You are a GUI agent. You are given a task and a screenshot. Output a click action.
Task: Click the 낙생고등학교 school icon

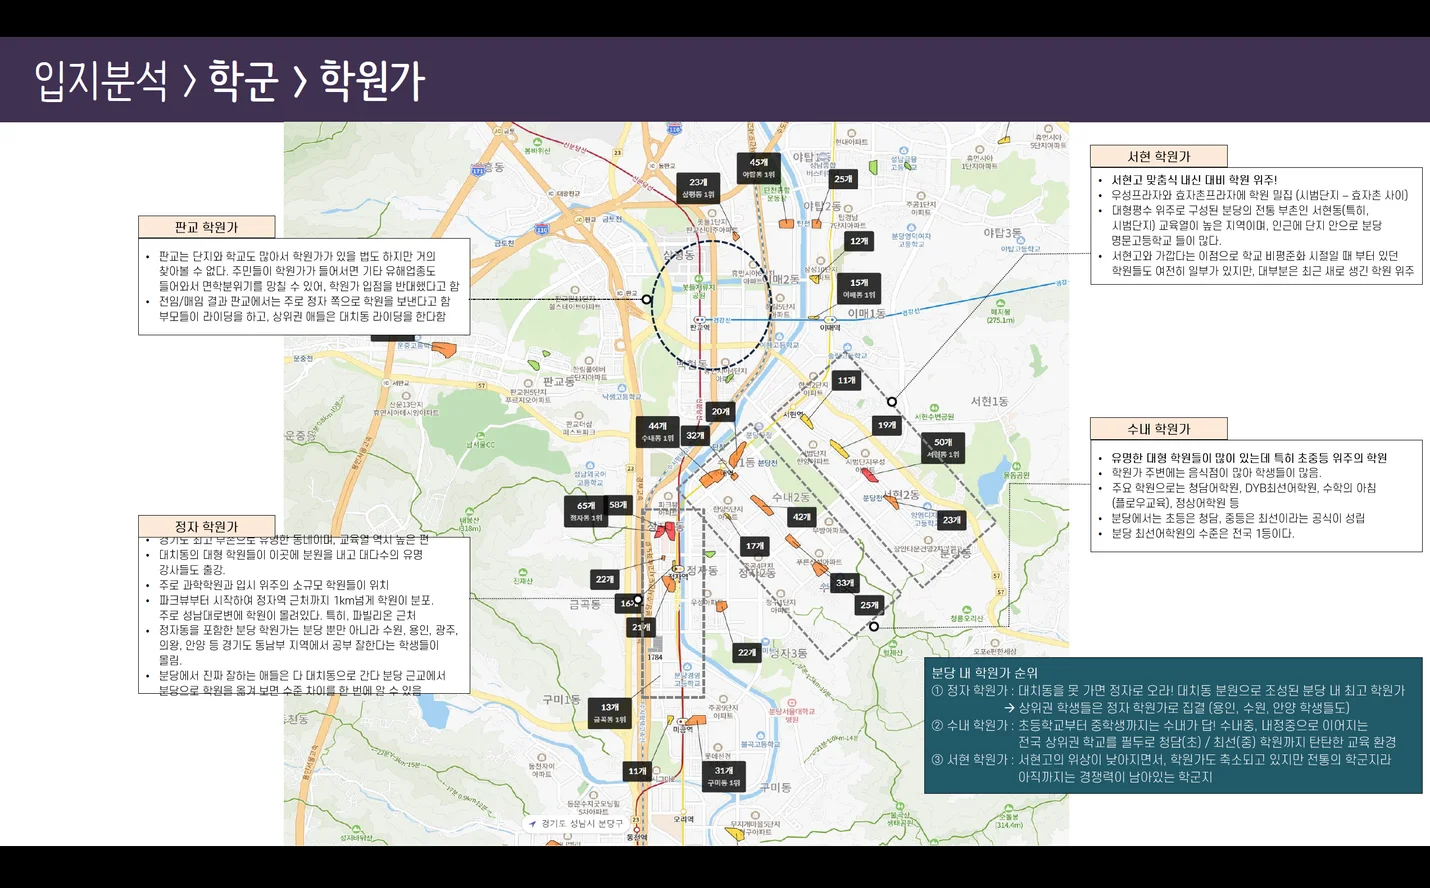click(x=621, y=388)
